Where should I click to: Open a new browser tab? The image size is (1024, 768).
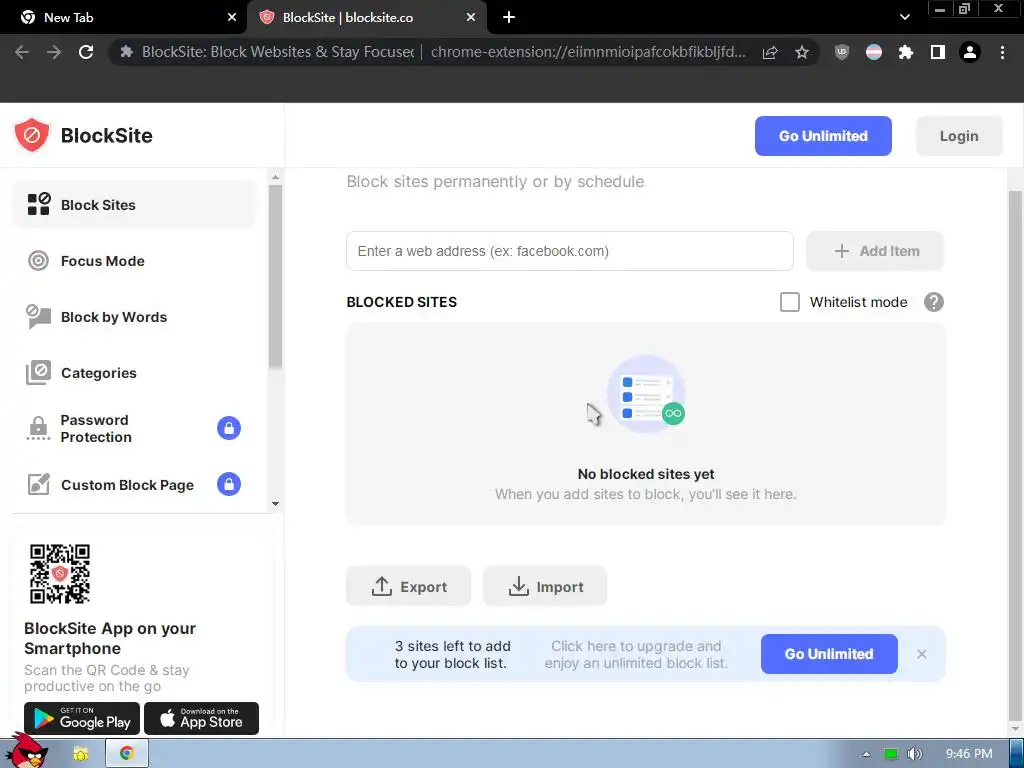(x=509, y=18)
